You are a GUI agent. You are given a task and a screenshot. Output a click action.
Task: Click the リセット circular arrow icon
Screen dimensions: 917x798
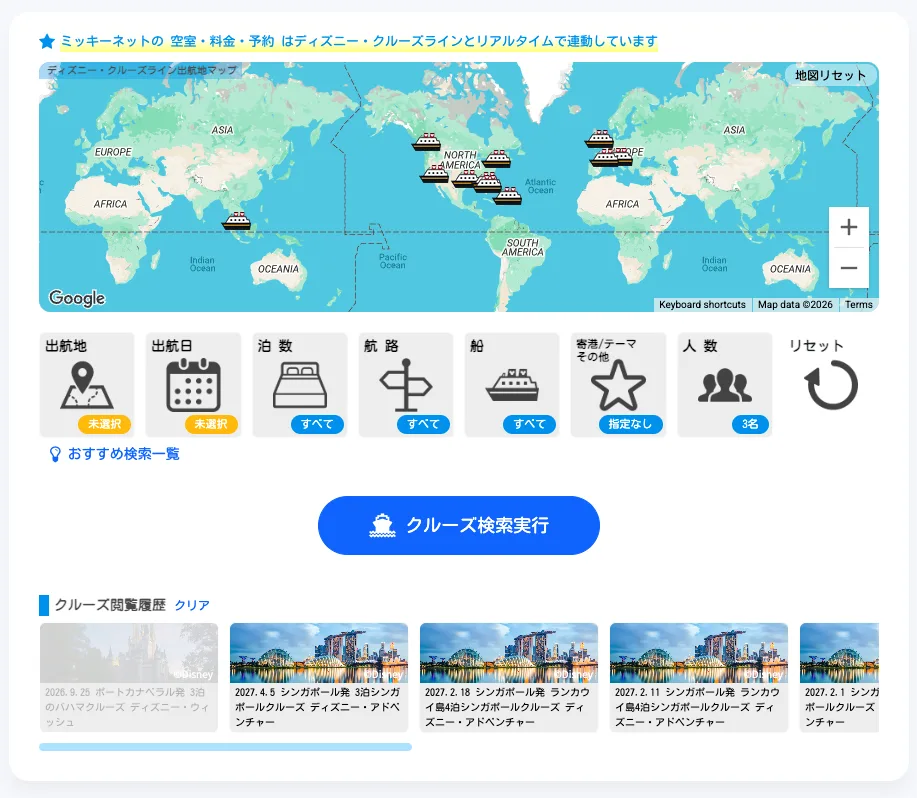831,385
